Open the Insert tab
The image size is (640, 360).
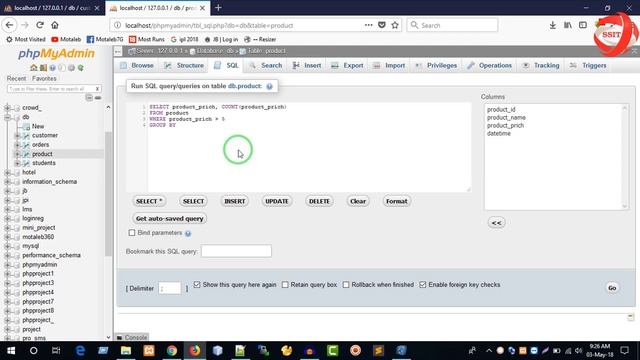point(307,65)
